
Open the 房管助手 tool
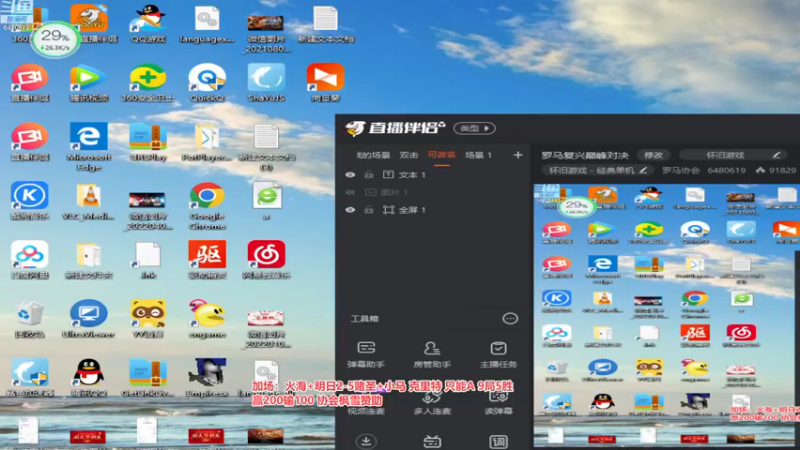(432, 355)
